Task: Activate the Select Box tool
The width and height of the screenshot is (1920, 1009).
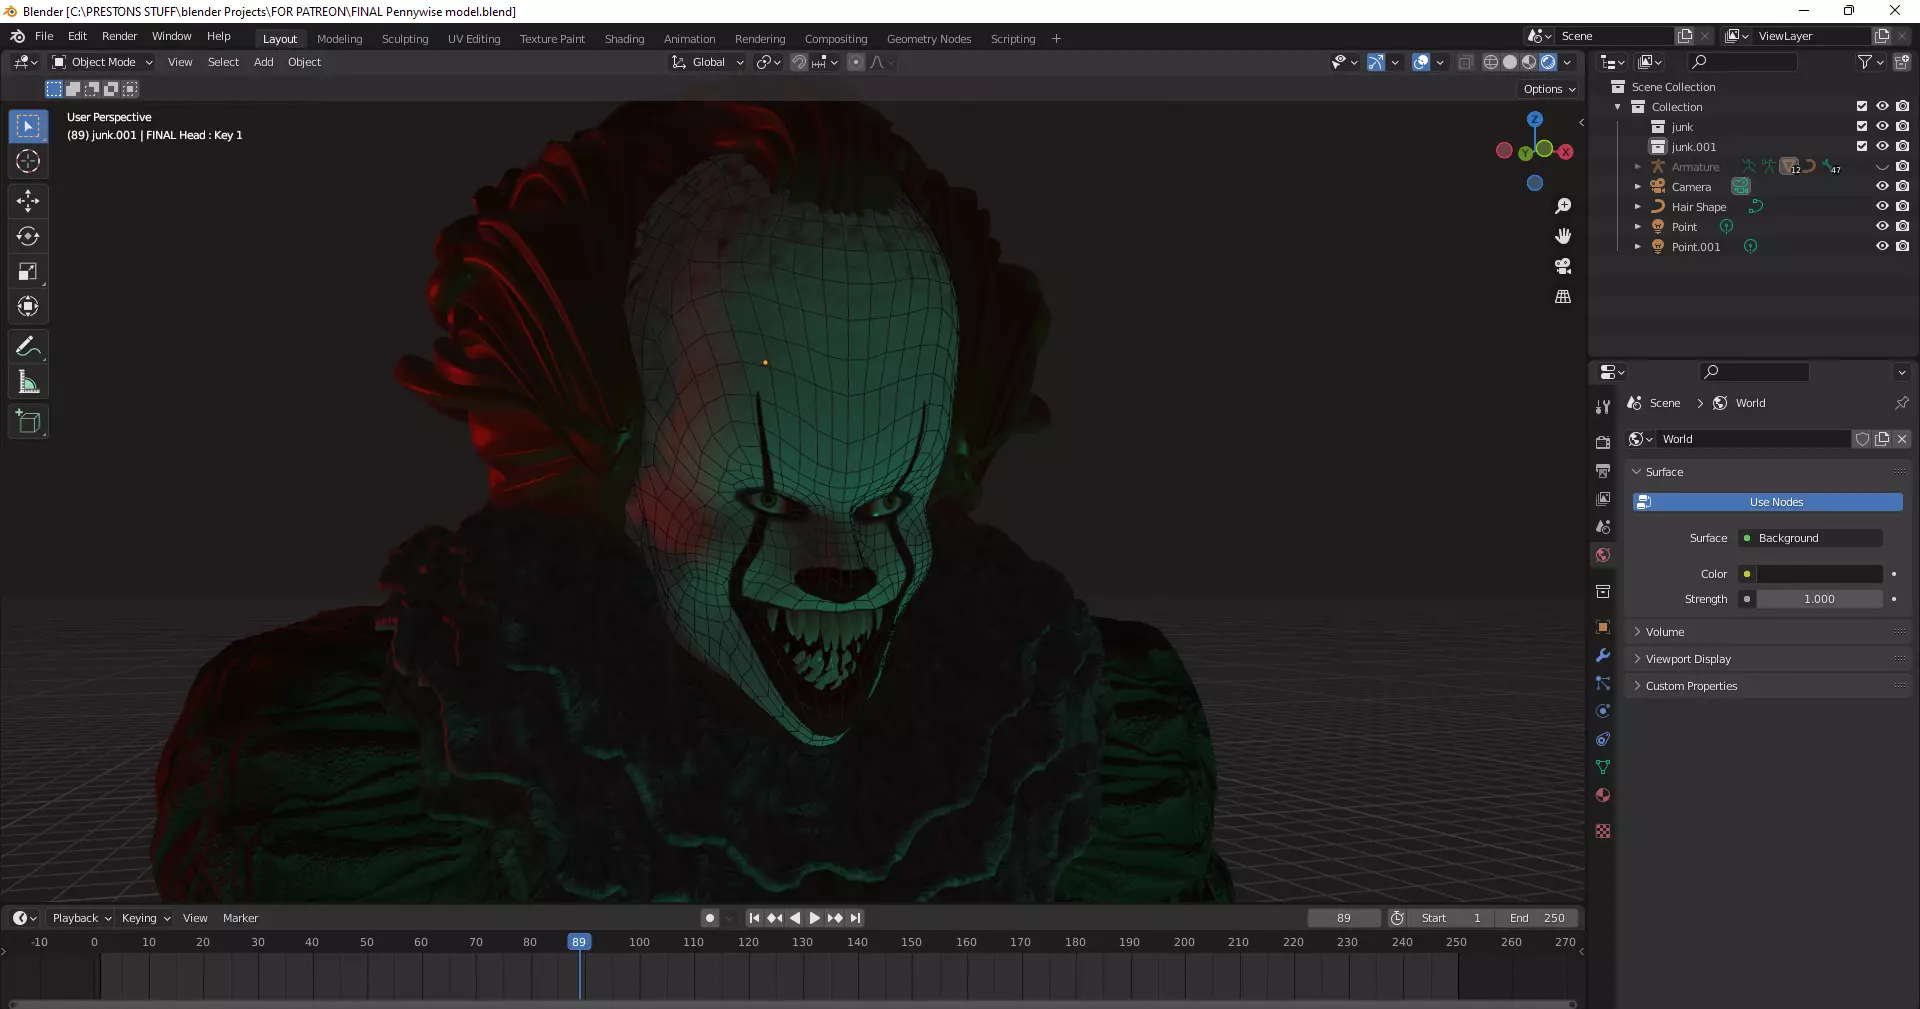Action: (28, 126)
